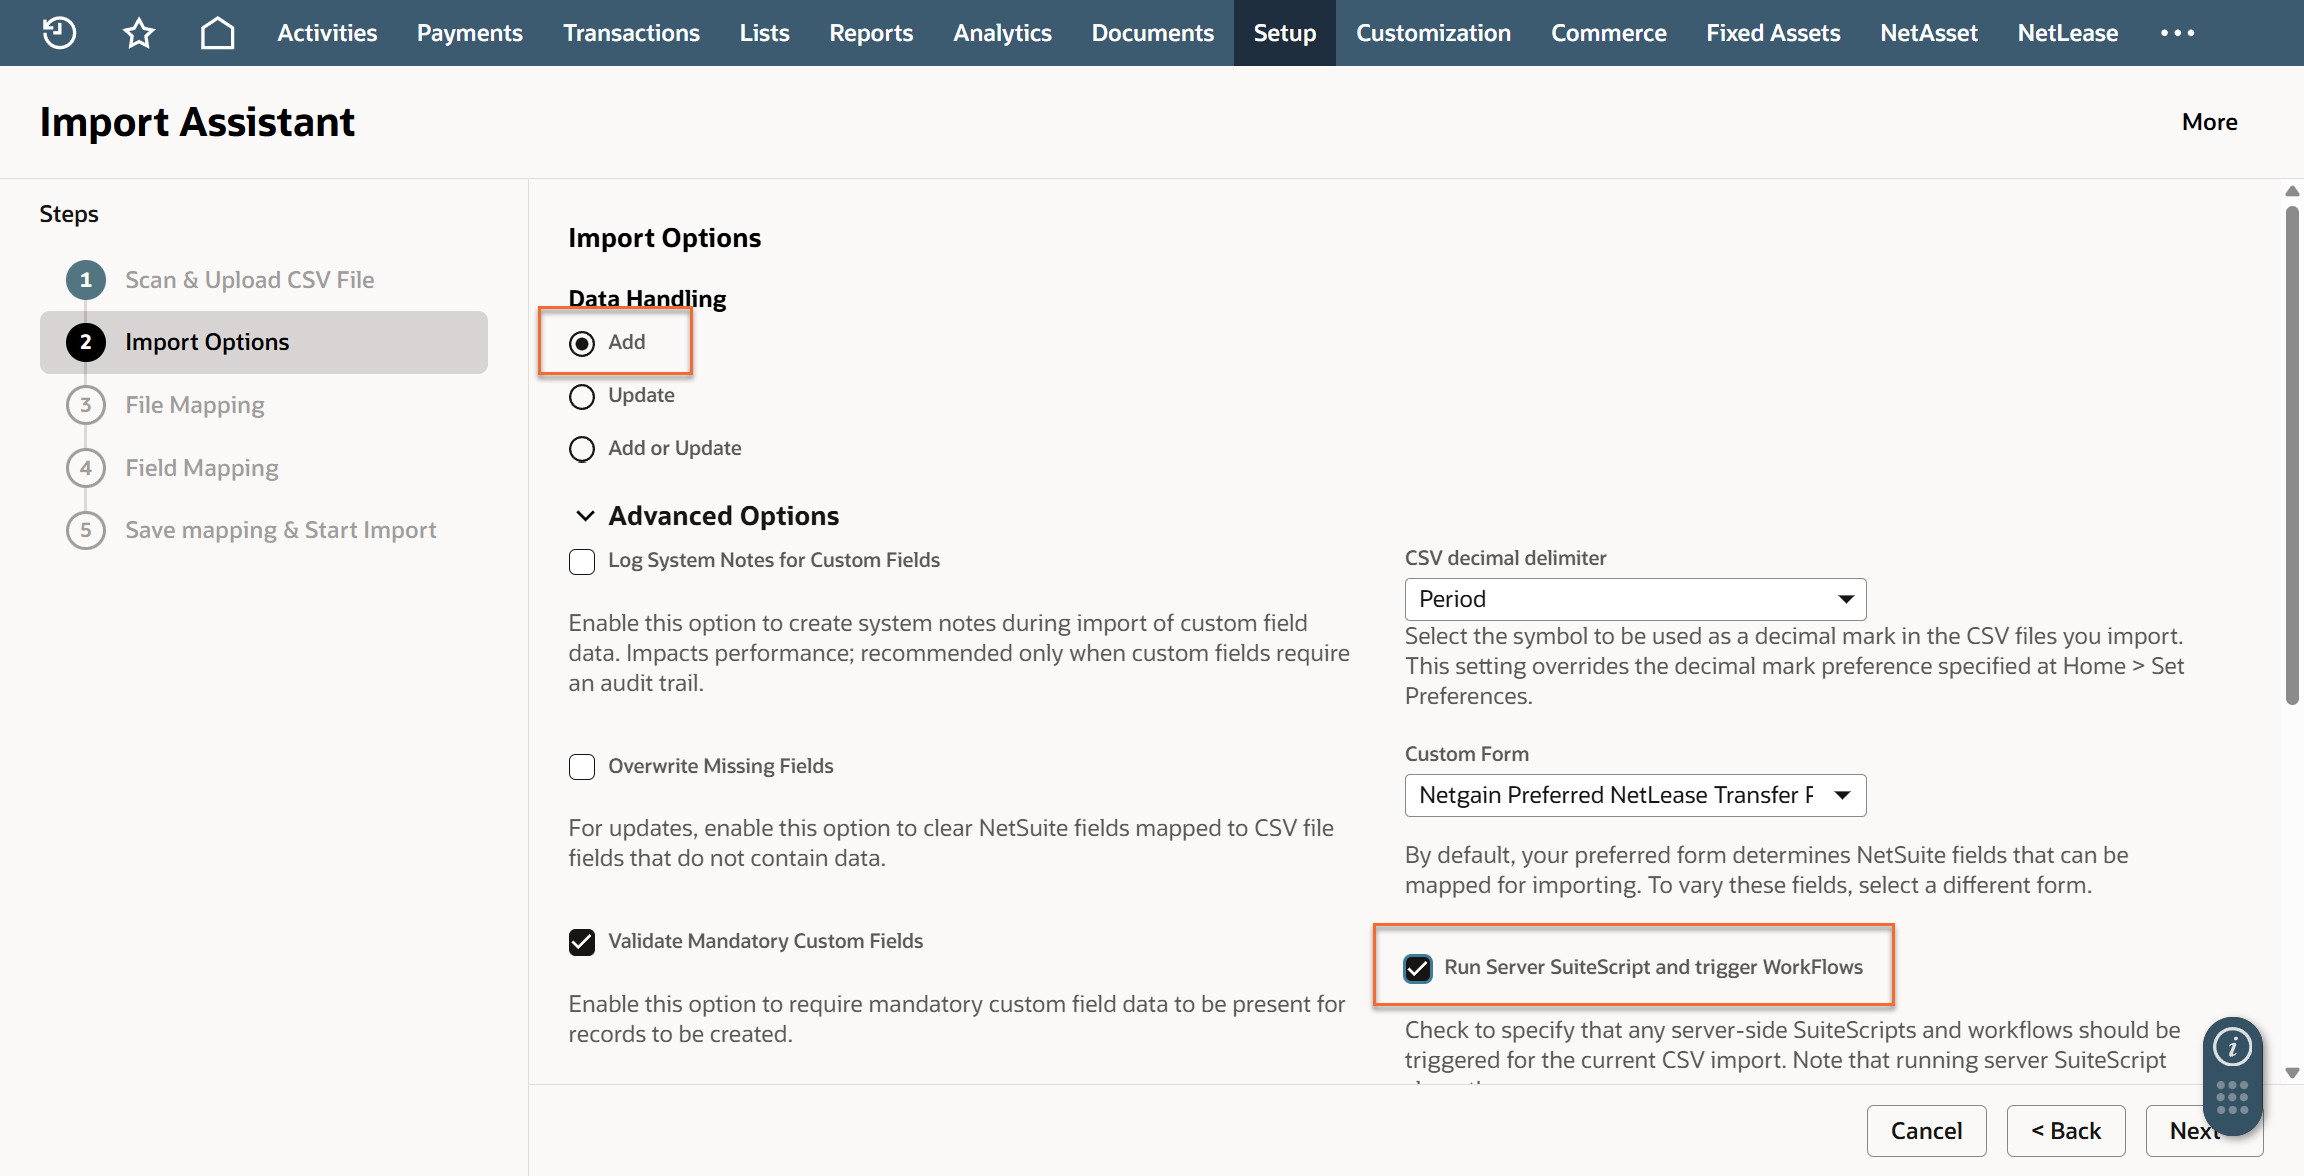Click the Shortcuts star icon
This screenshot has height=1176, width=2304.
138,33
